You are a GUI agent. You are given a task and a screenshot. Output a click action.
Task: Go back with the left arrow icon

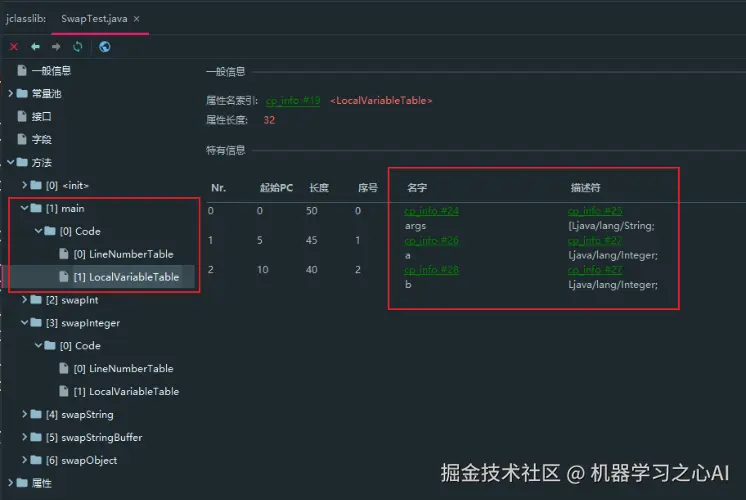point(35,47)
